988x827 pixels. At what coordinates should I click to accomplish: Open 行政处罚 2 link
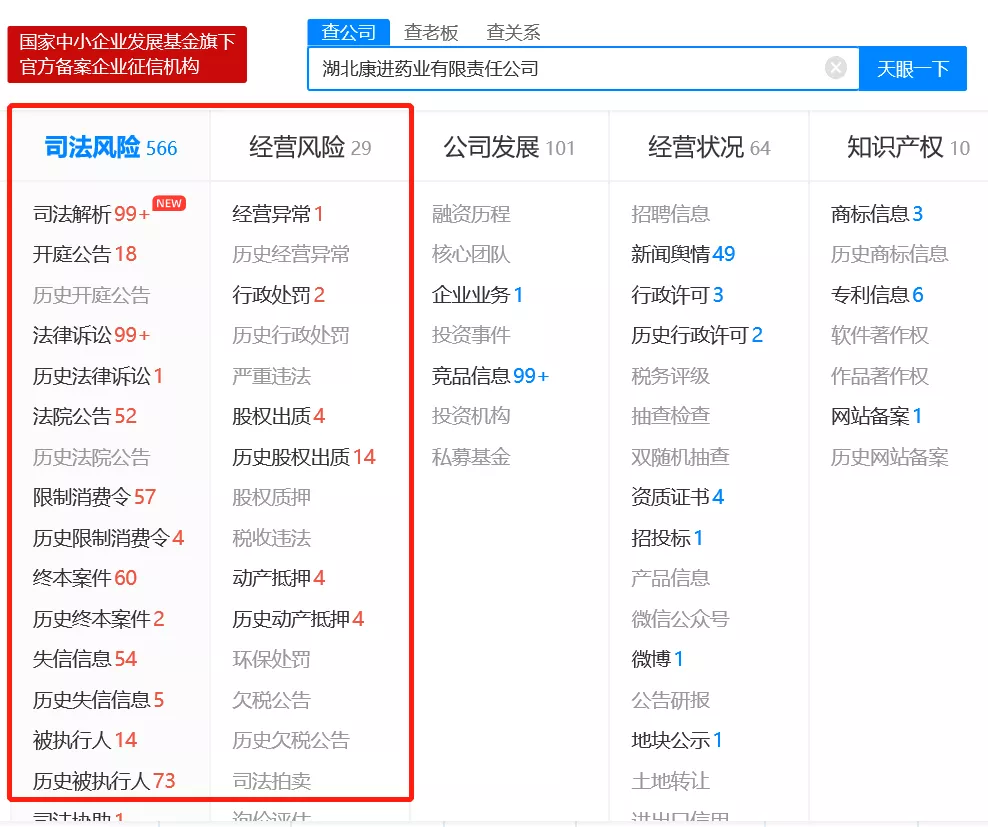coord(279,294)
